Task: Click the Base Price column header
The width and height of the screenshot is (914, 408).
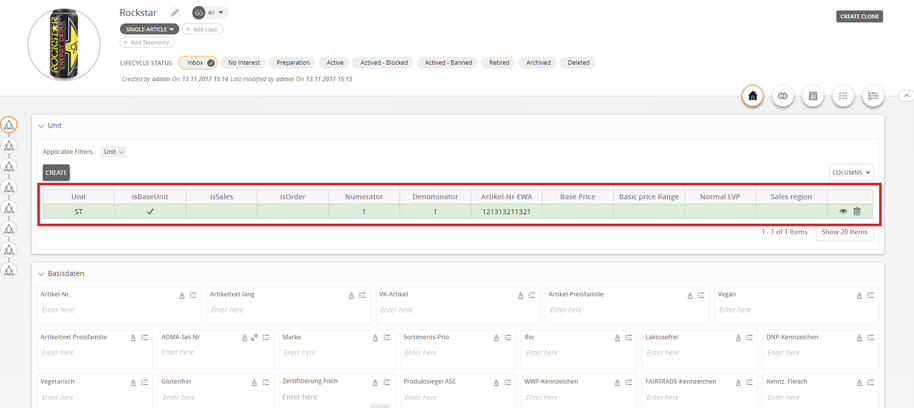Action: [577, 197]
